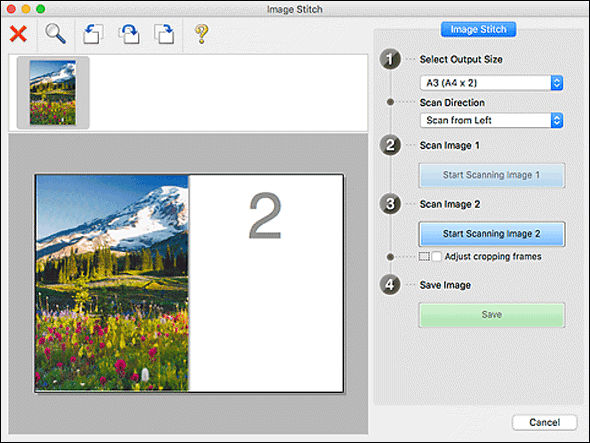
Task: Click the cropping frame icon beside checkbox
Action: click(424, 257)
